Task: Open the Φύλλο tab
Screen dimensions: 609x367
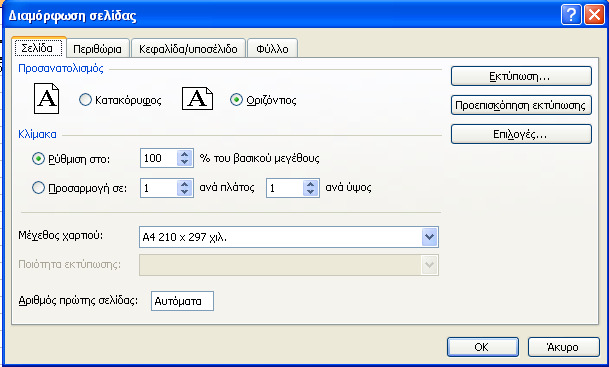Action: [272, 49]
